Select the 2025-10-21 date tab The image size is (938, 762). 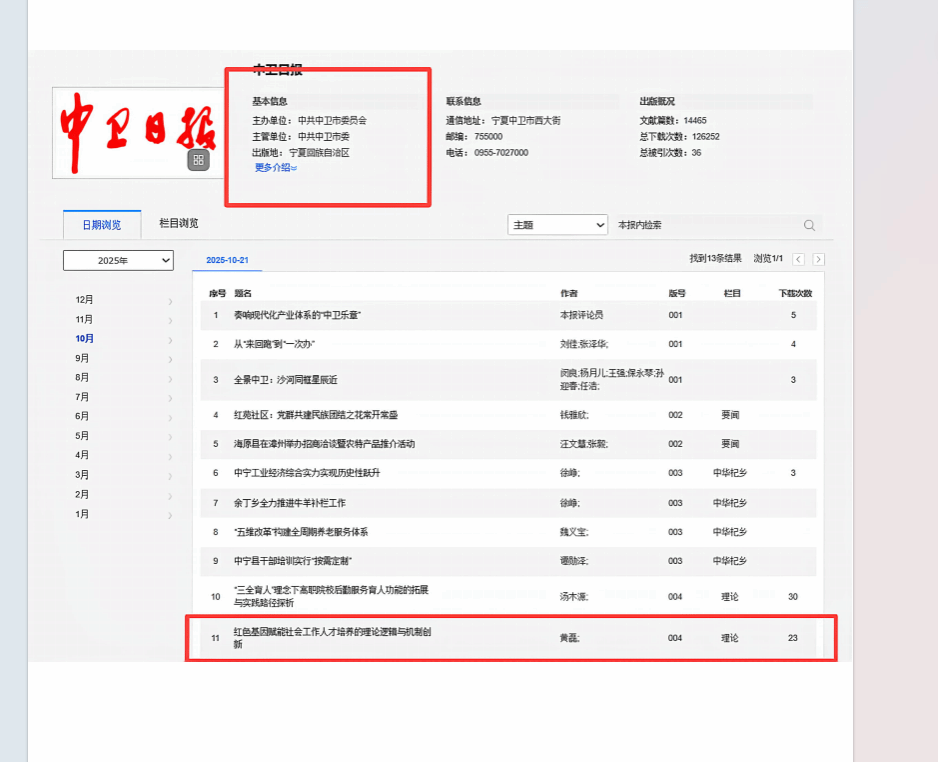click(227, 260)
